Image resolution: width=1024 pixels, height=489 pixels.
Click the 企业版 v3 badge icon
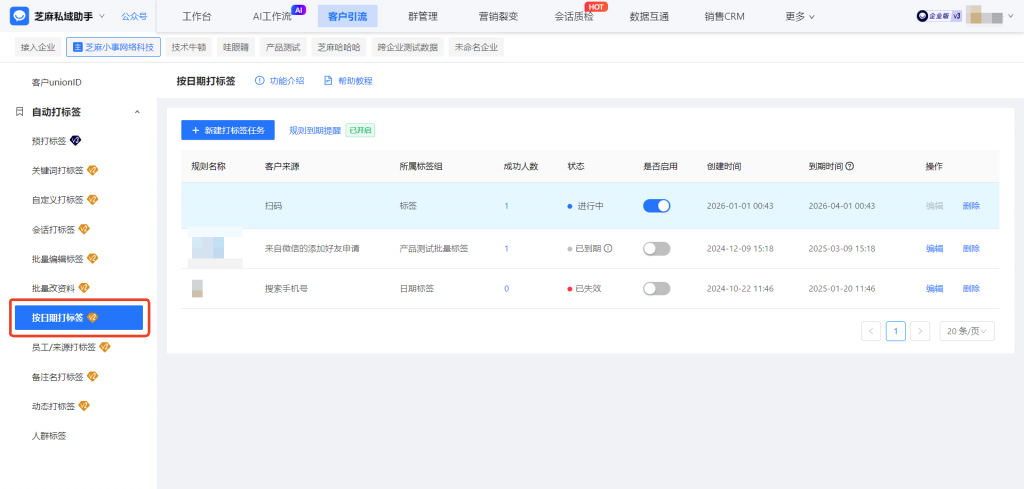[939, 16]
